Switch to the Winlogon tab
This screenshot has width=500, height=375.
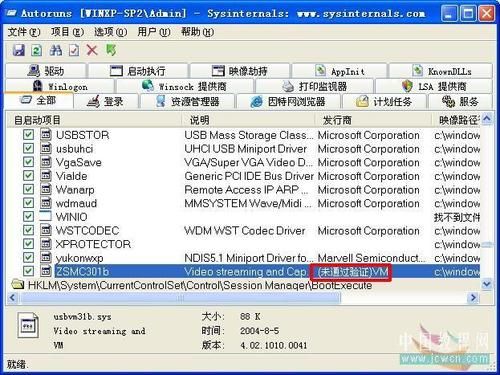tap(60, 86)
